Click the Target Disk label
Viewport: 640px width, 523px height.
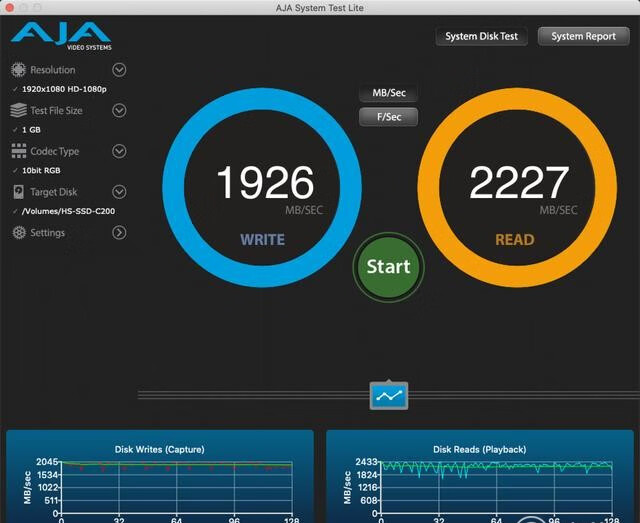[x=53, y=192]
